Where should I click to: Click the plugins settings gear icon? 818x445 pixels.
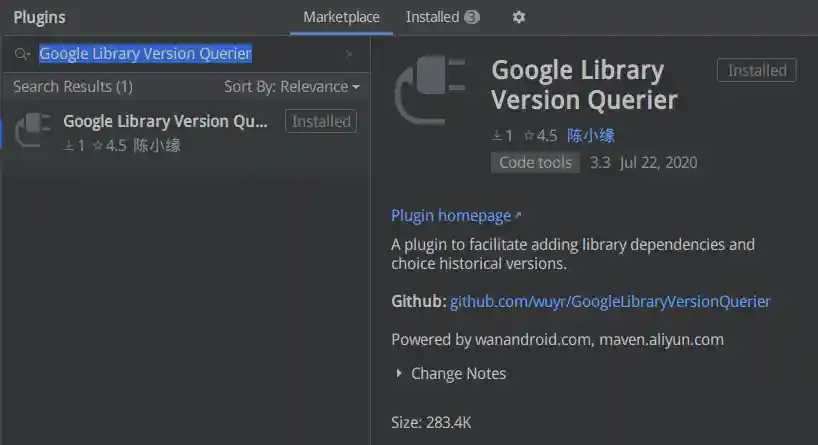pyautogui.click(x=518, y=17)
